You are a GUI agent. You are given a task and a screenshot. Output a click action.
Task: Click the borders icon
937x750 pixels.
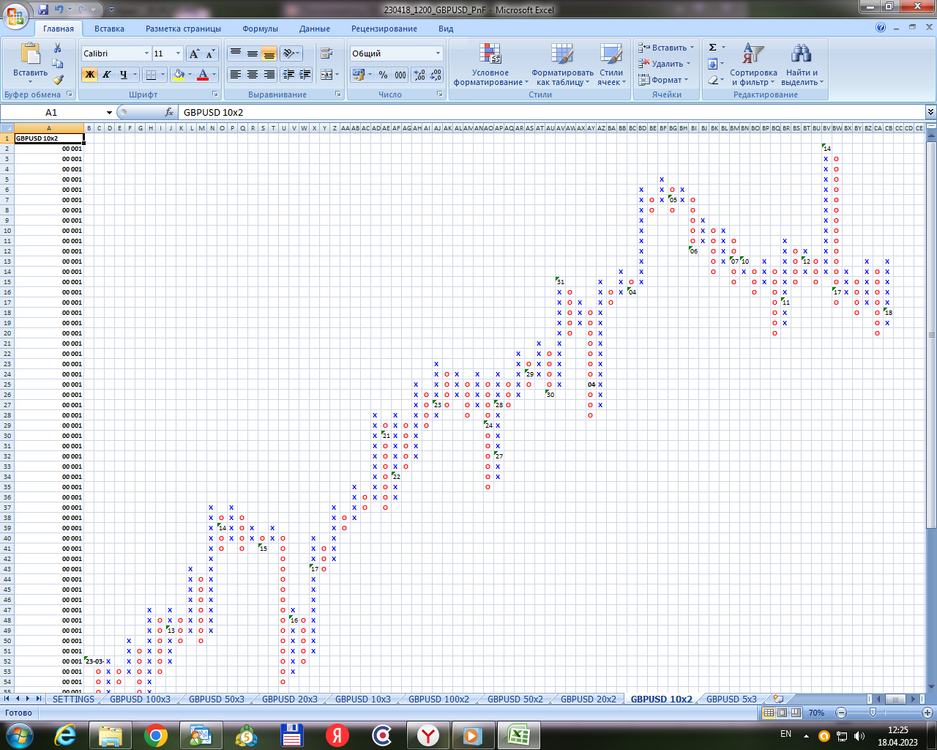151,75
